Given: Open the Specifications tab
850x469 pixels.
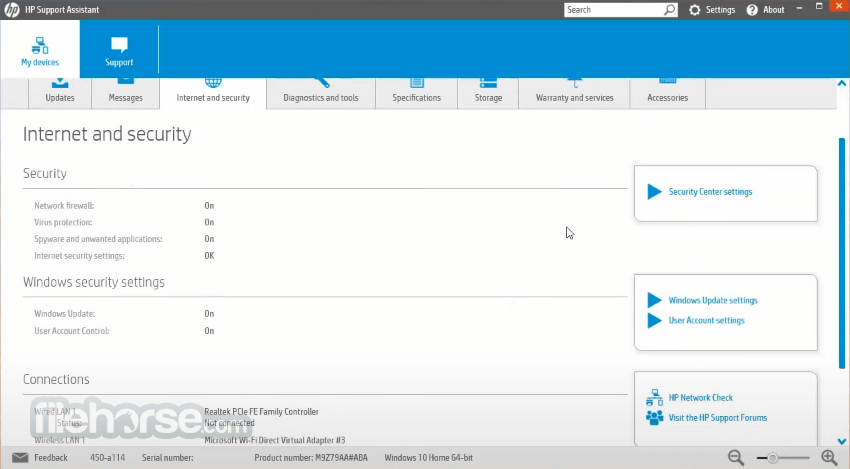Looking at the screenshot, I should [x=416, y=93].
